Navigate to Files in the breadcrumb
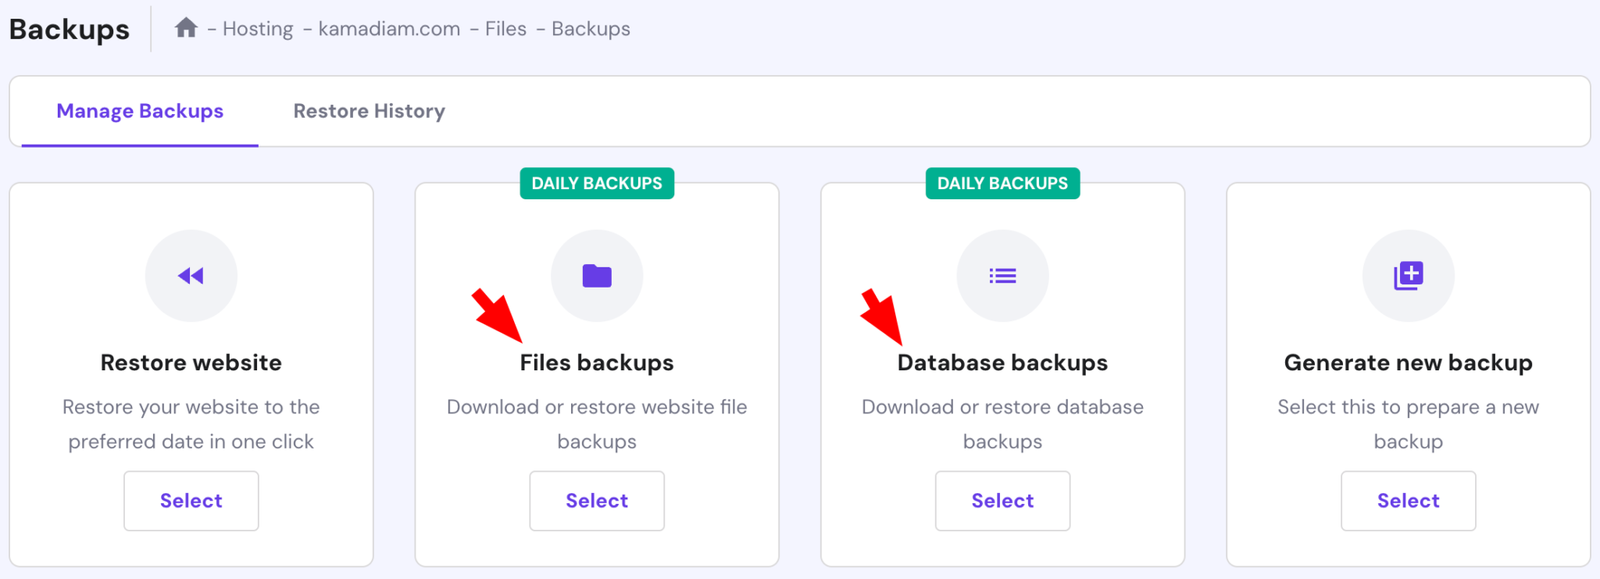The width and height of the screenshot is (1600, 579). pyautogui.click(x=506, y=29)
